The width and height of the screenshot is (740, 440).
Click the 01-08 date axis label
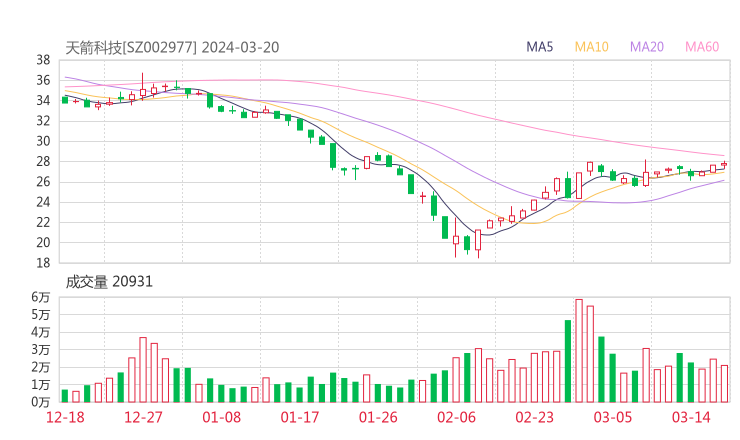click(222, 417)
